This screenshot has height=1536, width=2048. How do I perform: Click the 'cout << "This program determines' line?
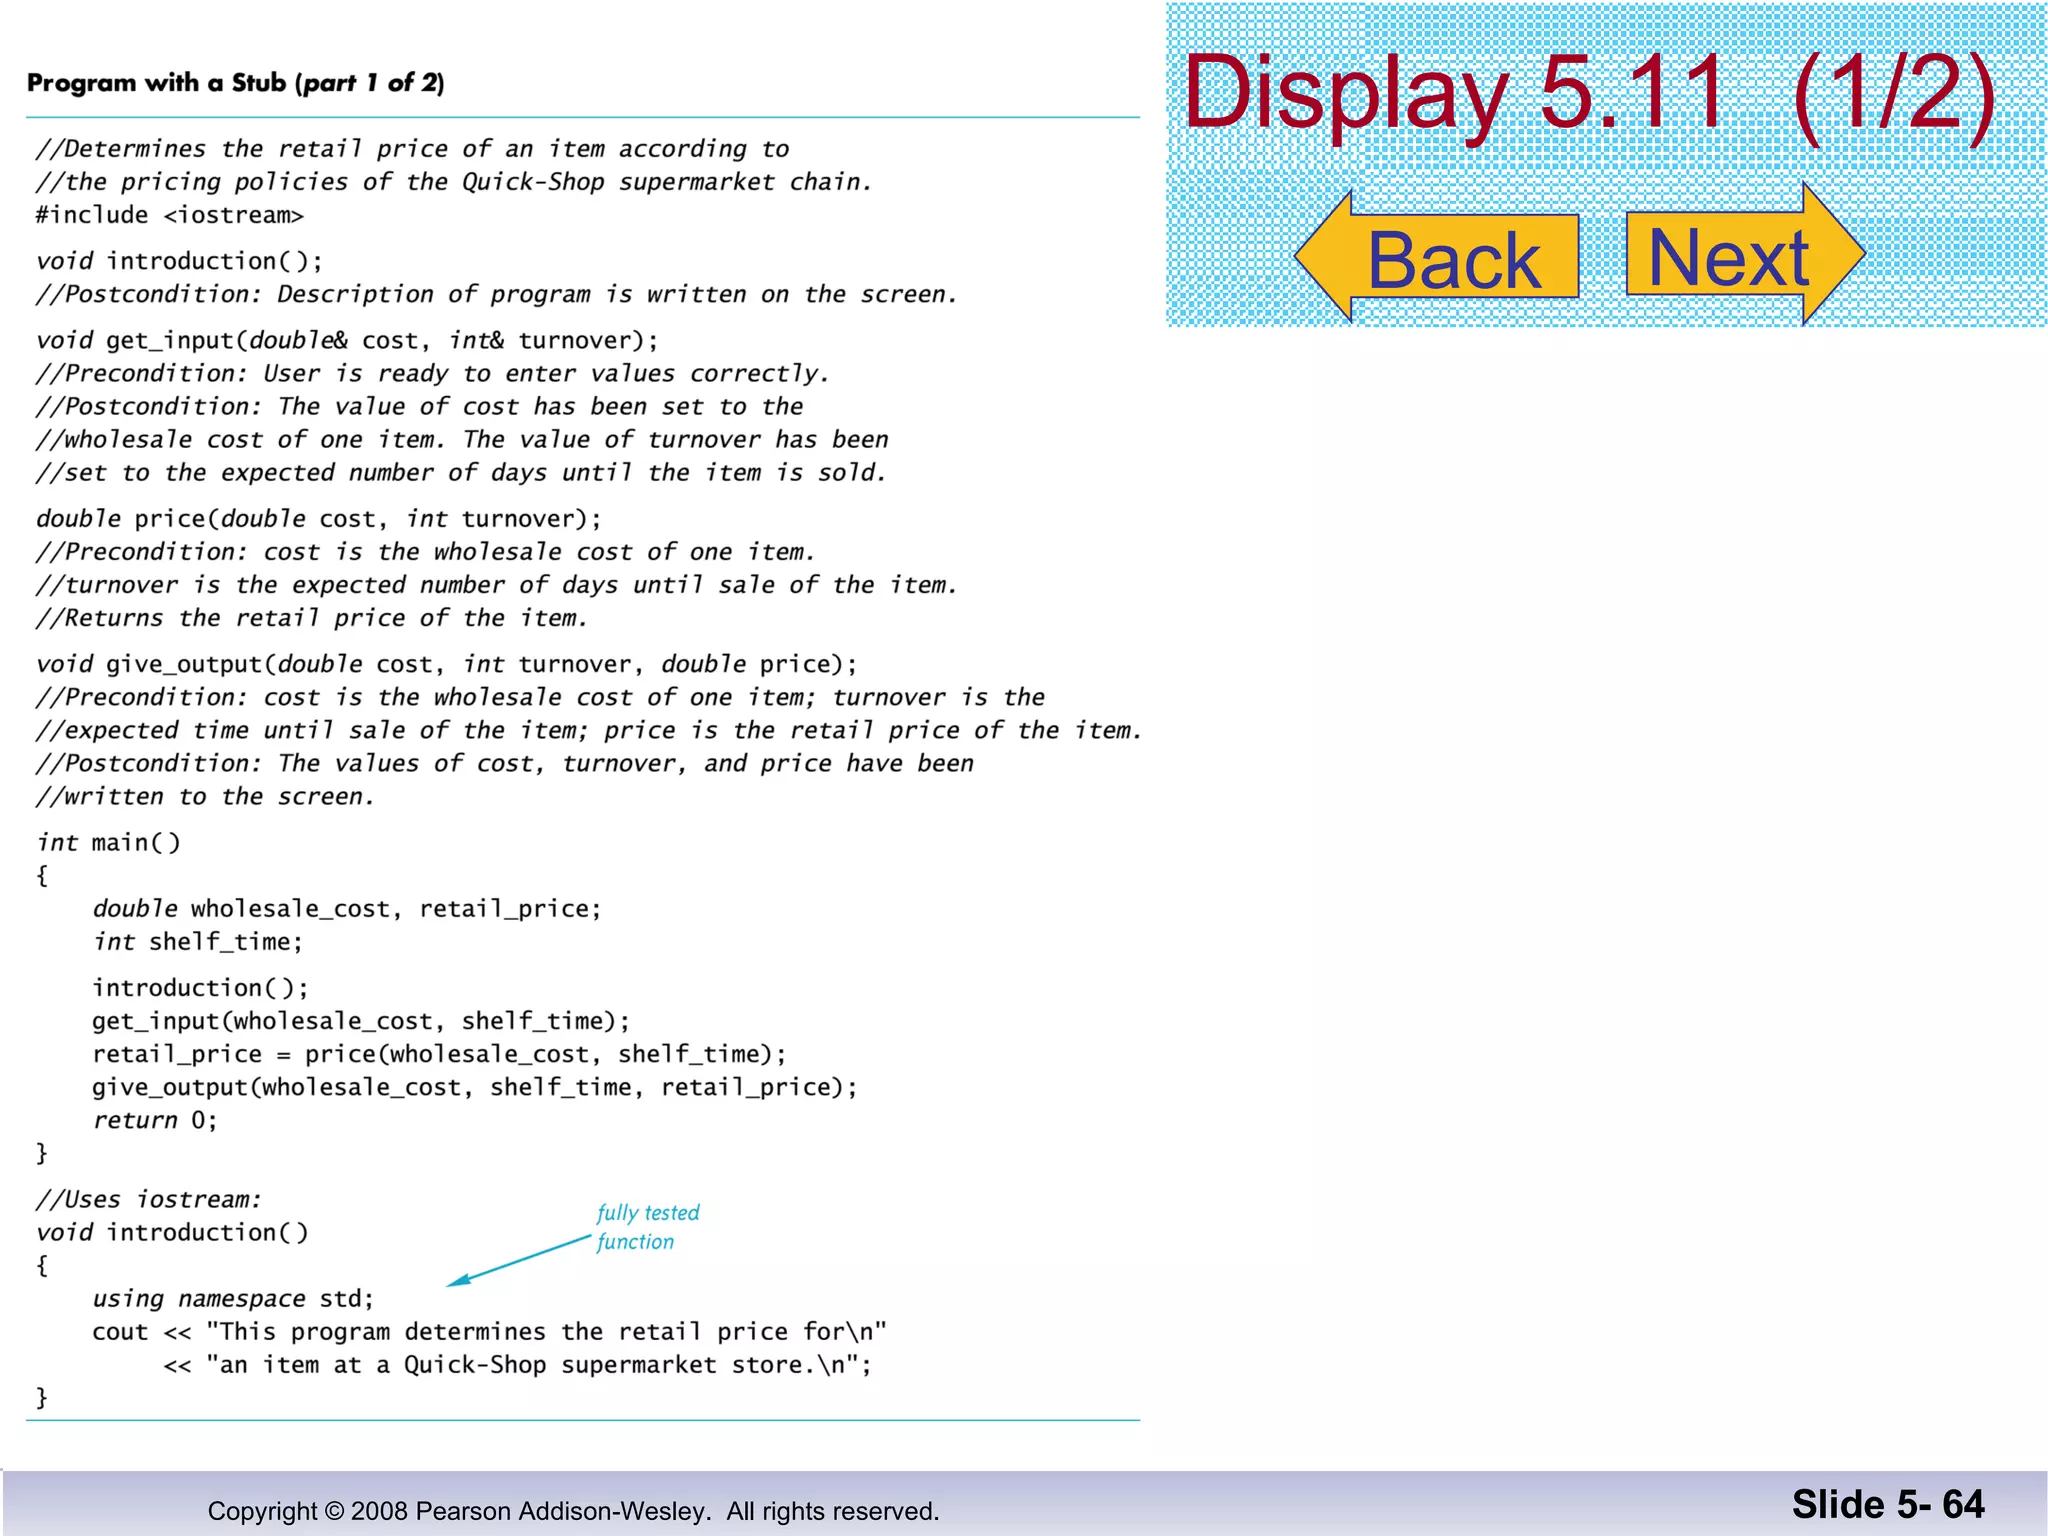[x=489, y=1332]
